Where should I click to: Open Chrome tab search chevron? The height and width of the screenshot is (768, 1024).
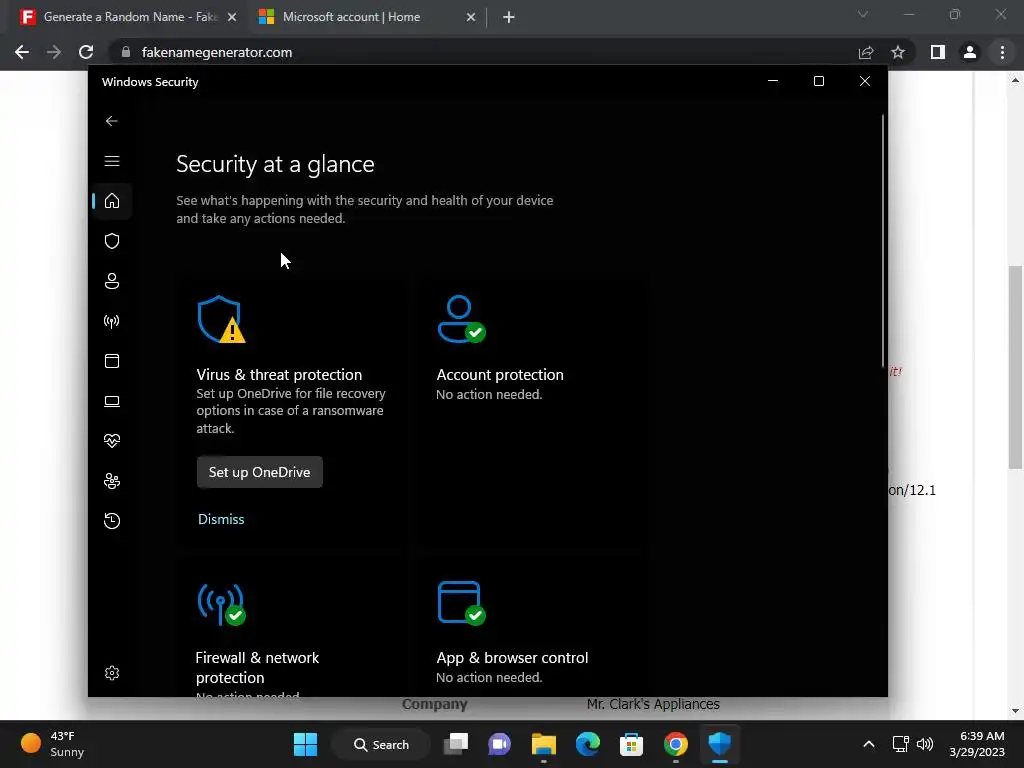863,14
